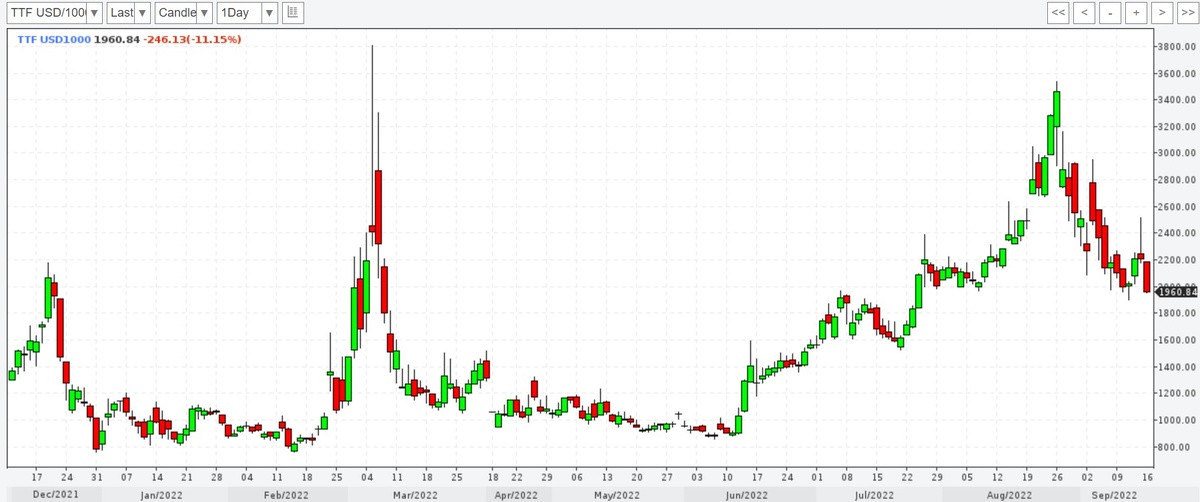Click the May/2022 month label
Image resolution: width=1200 pixels, height=502 pixels.
pos(618,495)
